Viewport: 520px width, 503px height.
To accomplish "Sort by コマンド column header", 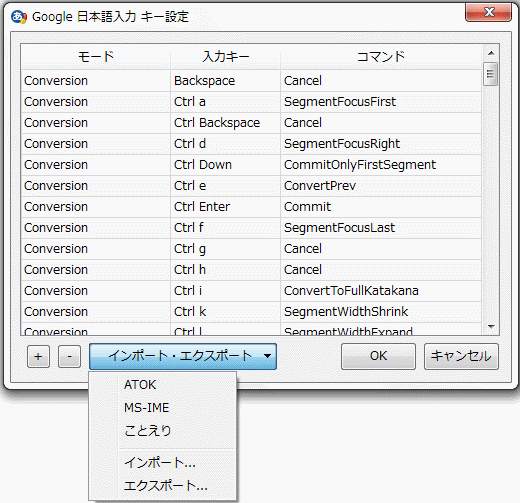I will (x=381, y=57).
